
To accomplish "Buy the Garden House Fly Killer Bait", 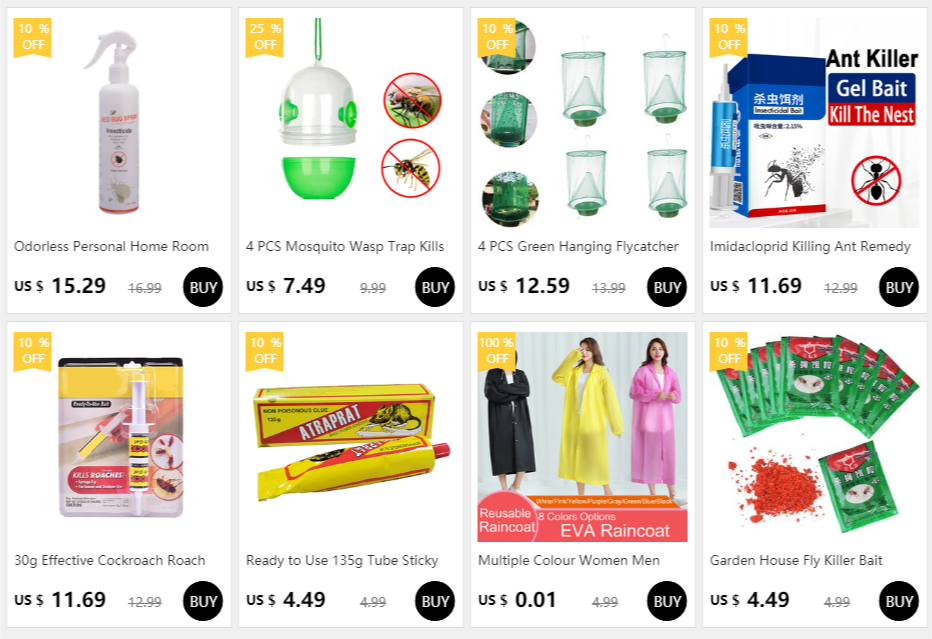I will (898, 601).
